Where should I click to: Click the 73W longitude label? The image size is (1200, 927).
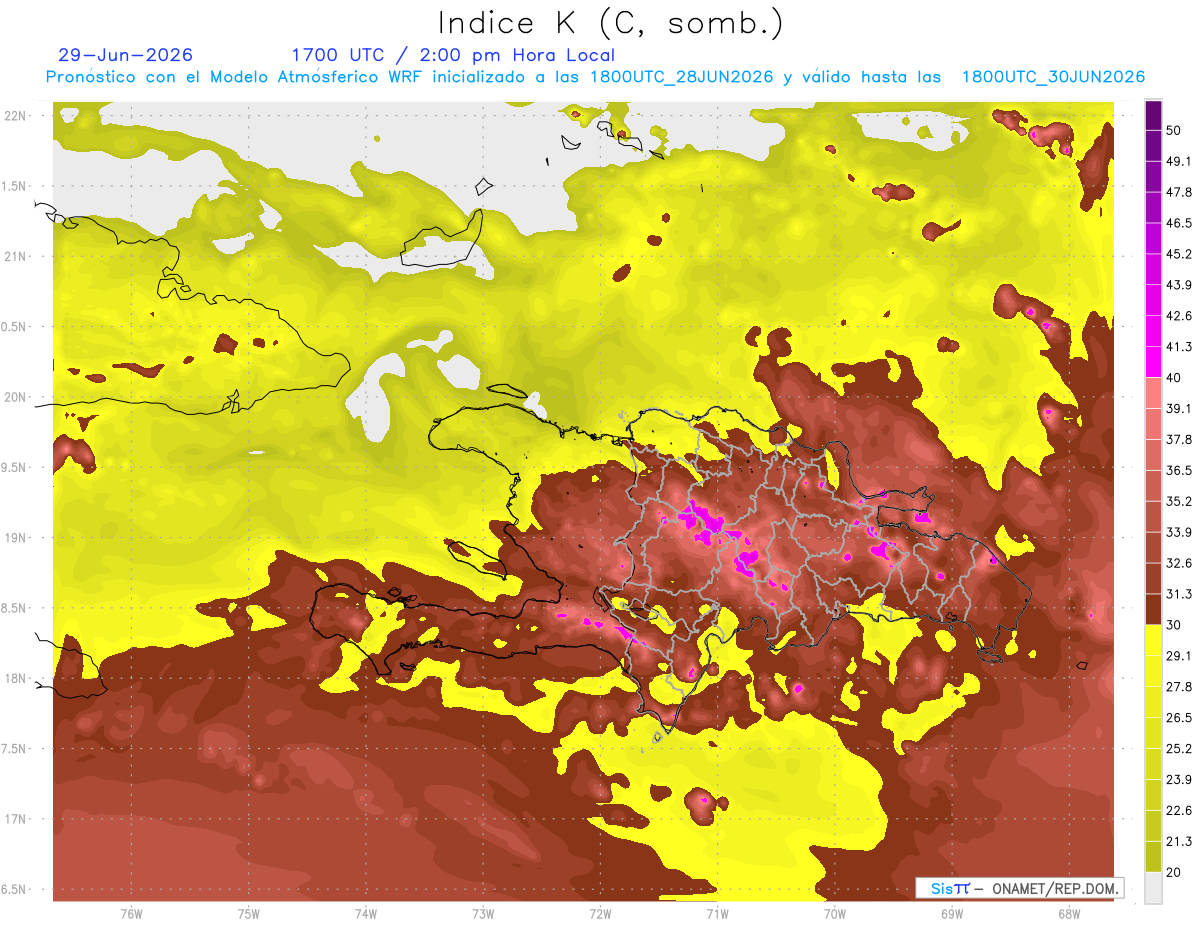pyautogui.click(x=483, y=913)
